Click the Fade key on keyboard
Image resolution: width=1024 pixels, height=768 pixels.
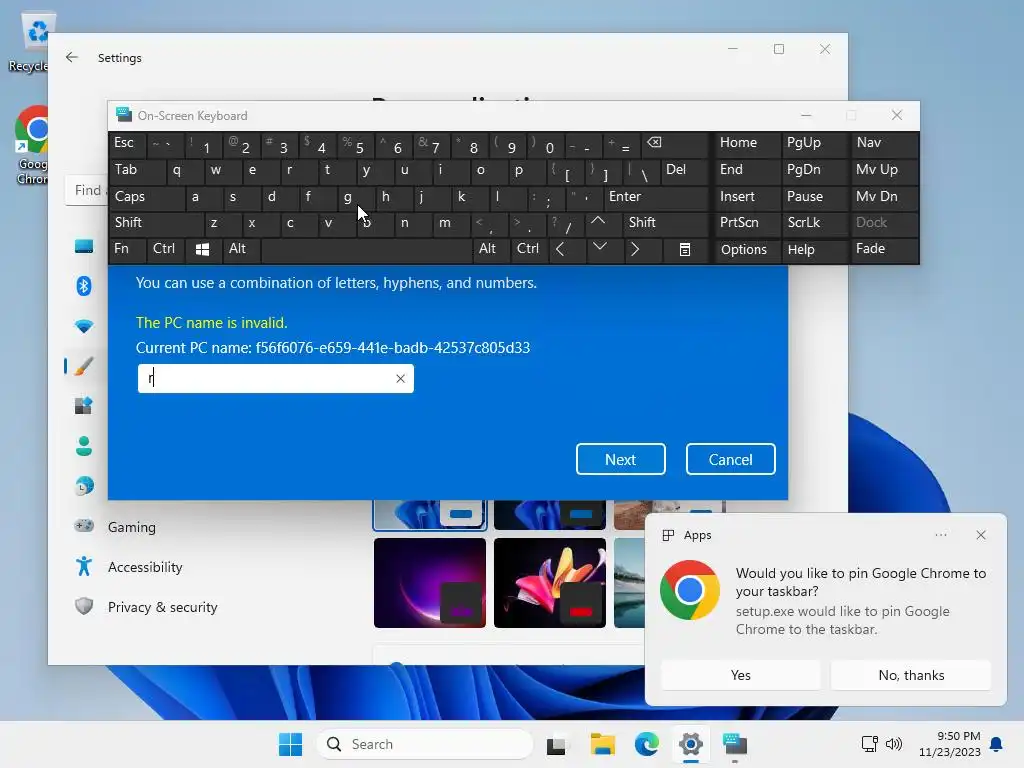point(884,249)
